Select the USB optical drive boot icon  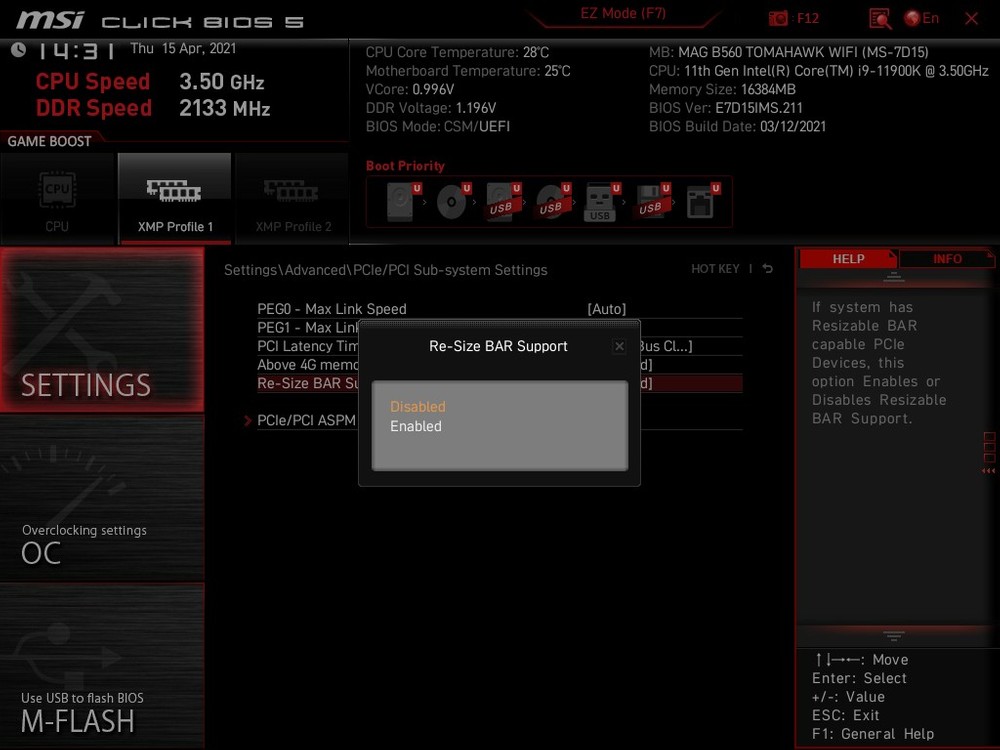pos(552,202)
